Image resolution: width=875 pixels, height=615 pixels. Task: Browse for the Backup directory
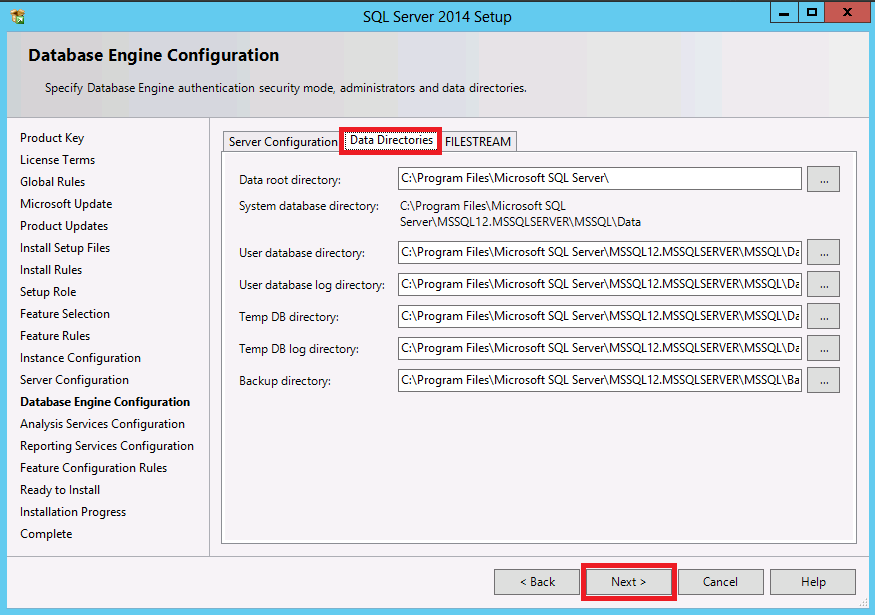[824, 381]
